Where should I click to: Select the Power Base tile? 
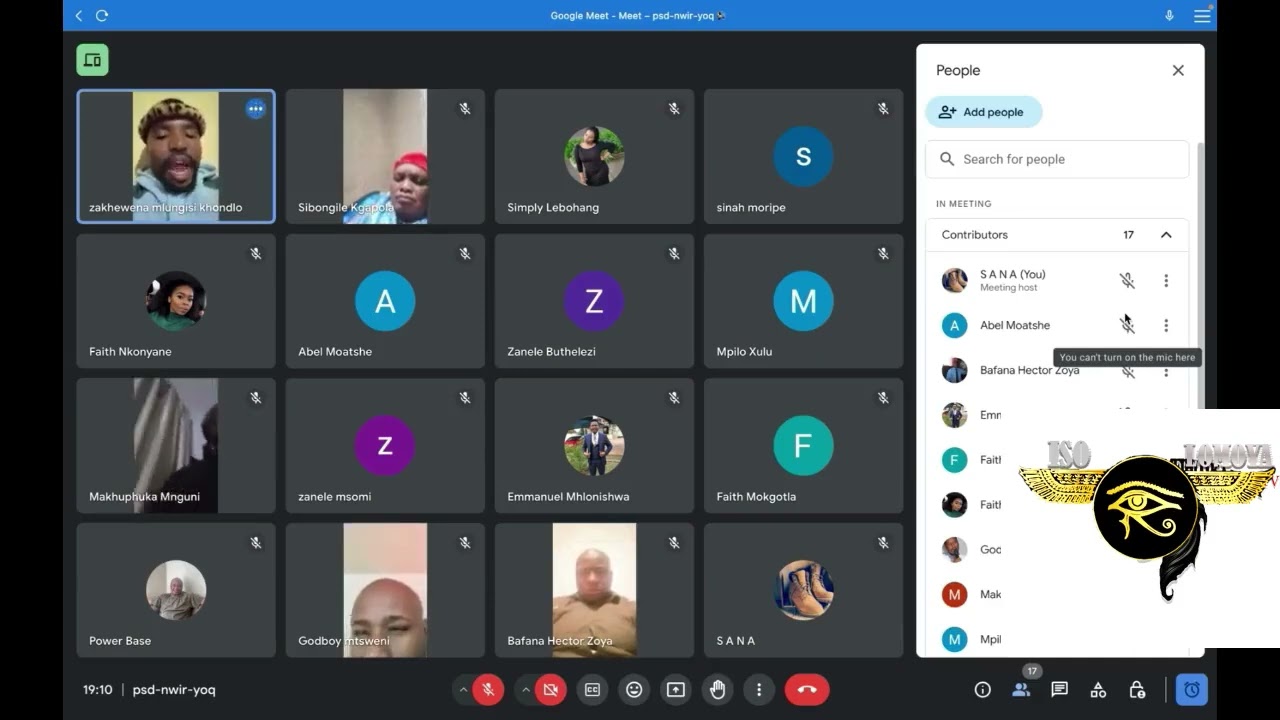[x=176, y=590]
